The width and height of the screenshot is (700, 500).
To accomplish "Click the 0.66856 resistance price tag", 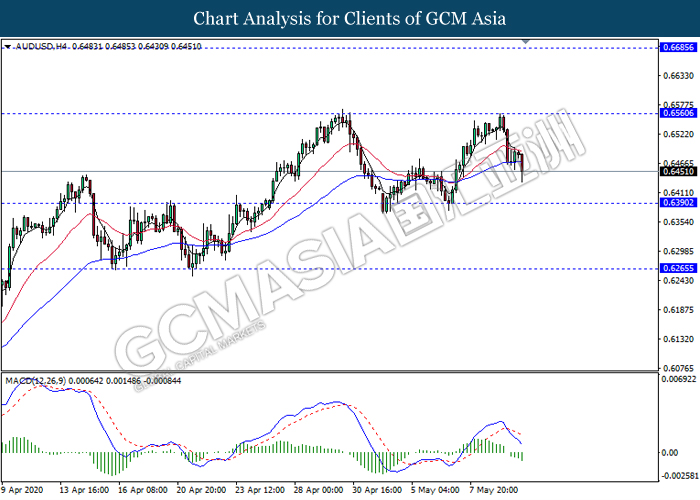I will [675, 47].
